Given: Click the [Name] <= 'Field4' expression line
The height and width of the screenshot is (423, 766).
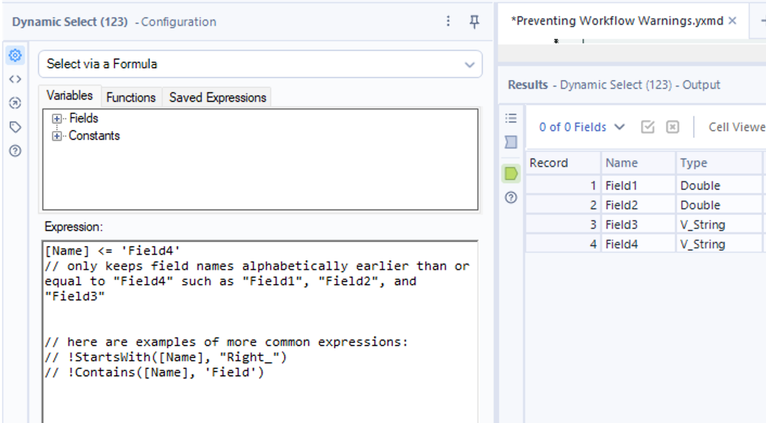Looking at the screenshot, I should click(112, 251).
